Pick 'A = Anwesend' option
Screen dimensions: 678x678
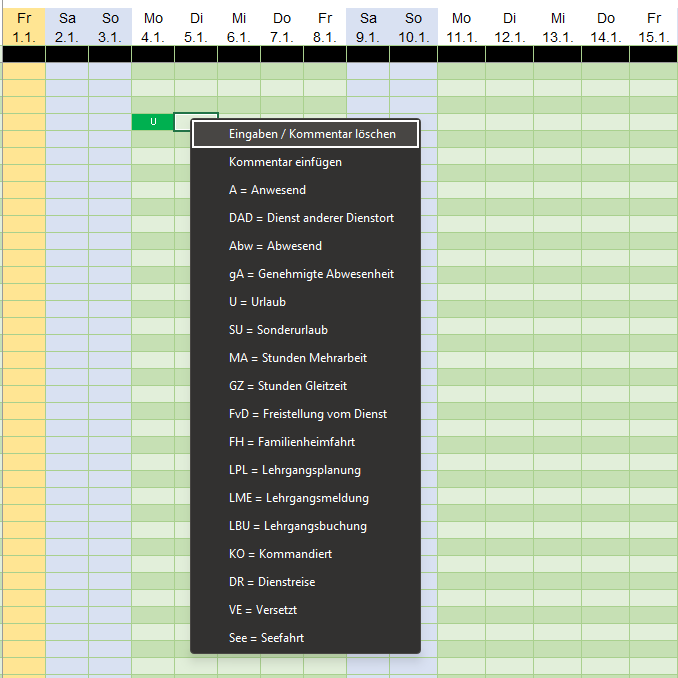305,190
